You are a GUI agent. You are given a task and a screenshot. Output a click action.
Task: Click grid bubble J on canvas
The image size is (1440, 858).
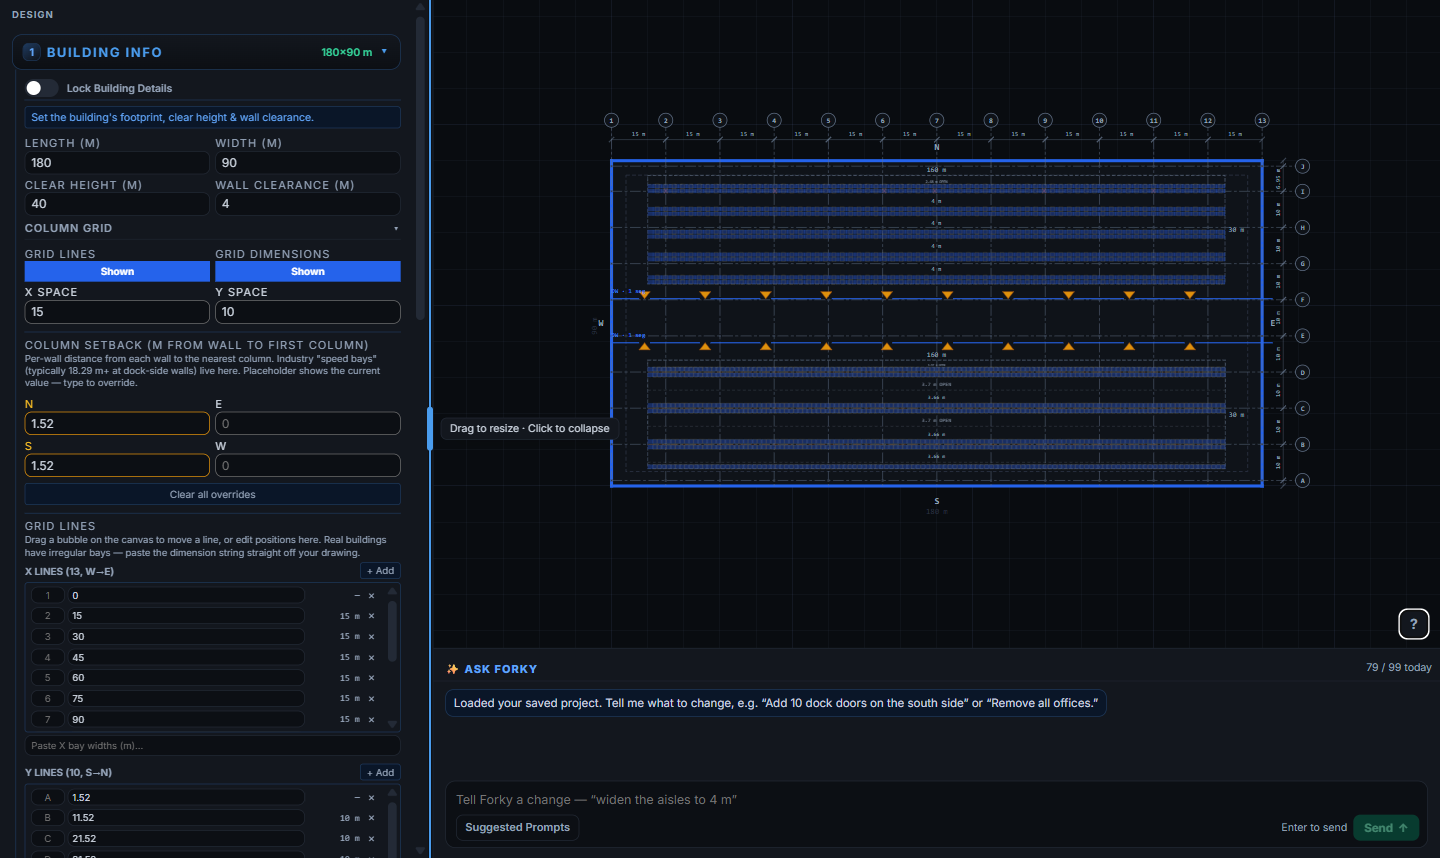[1302, 166]
